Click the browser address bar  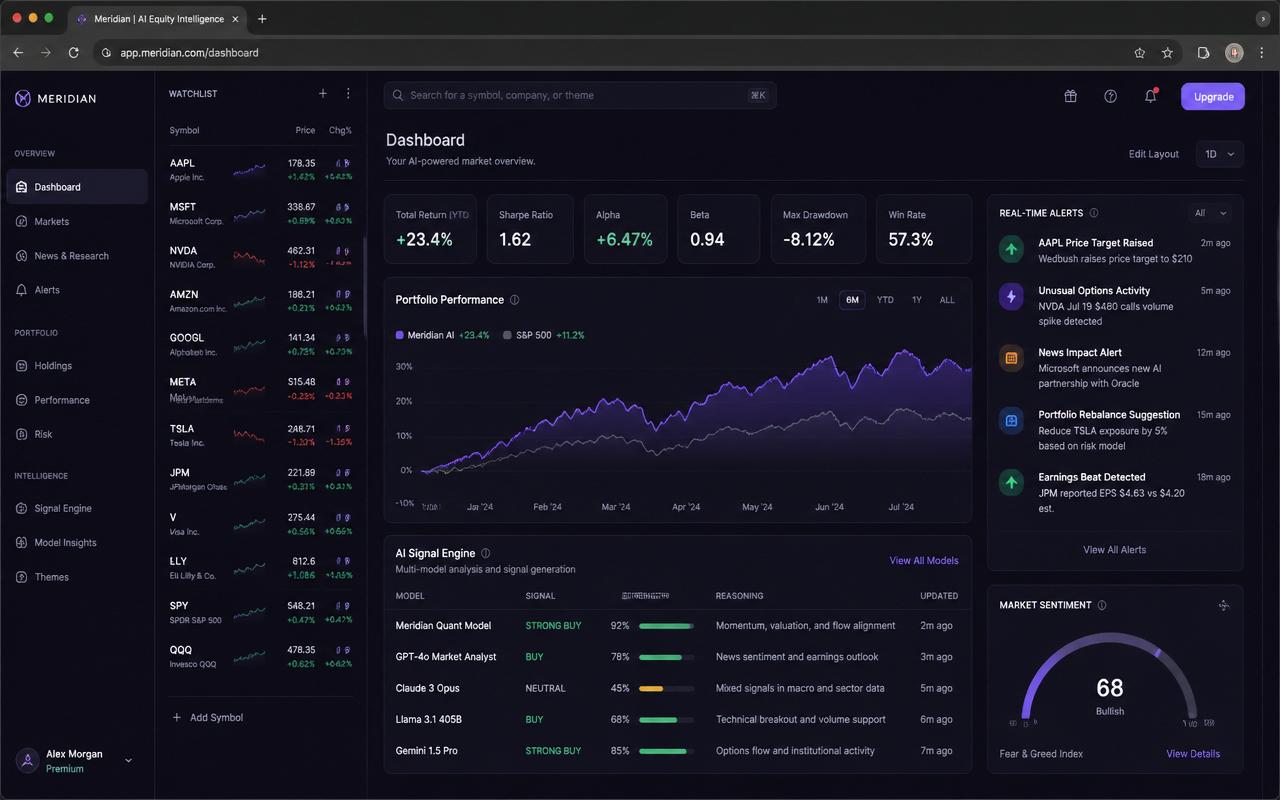tap(610, 53)
